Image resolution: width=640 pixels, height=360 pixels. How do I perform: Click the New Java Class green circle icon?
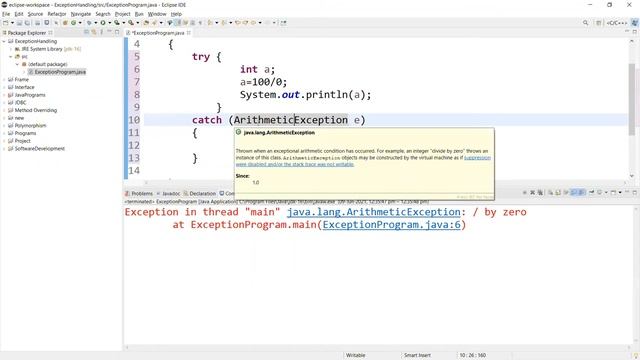point(73,23)
